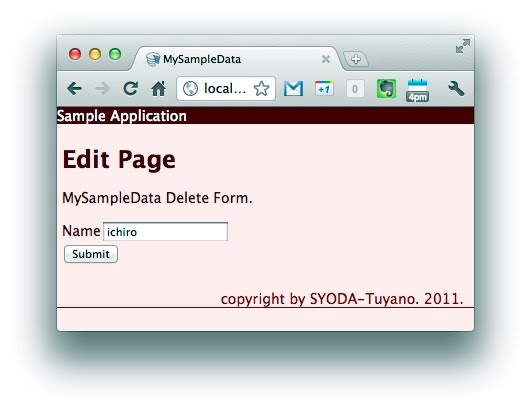The width and height of the screenshot is (531, 410).
Task: Open the wrench settings menu
Action: point(456,89)
